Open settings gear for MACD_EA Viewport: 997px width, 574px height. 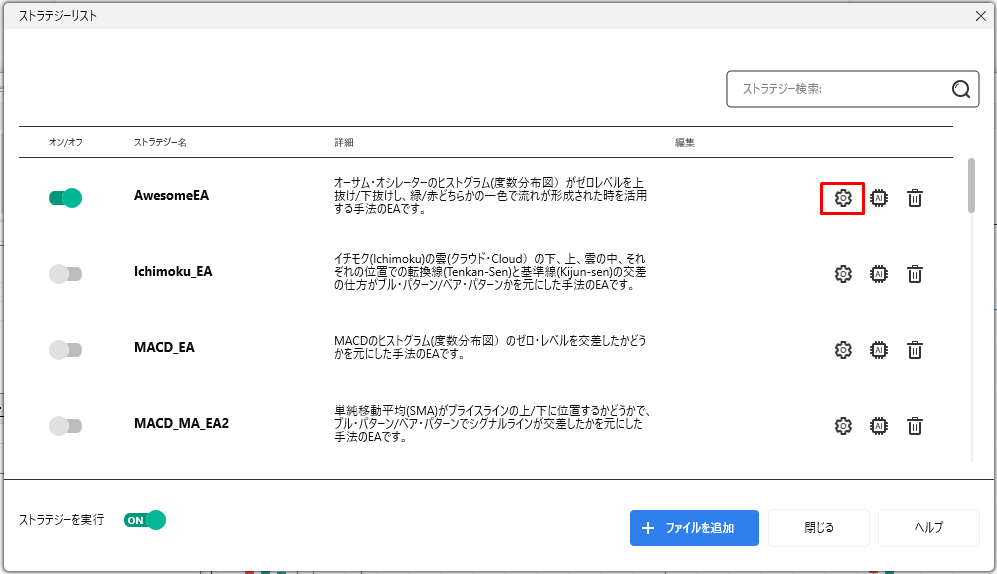pos(842,350)
